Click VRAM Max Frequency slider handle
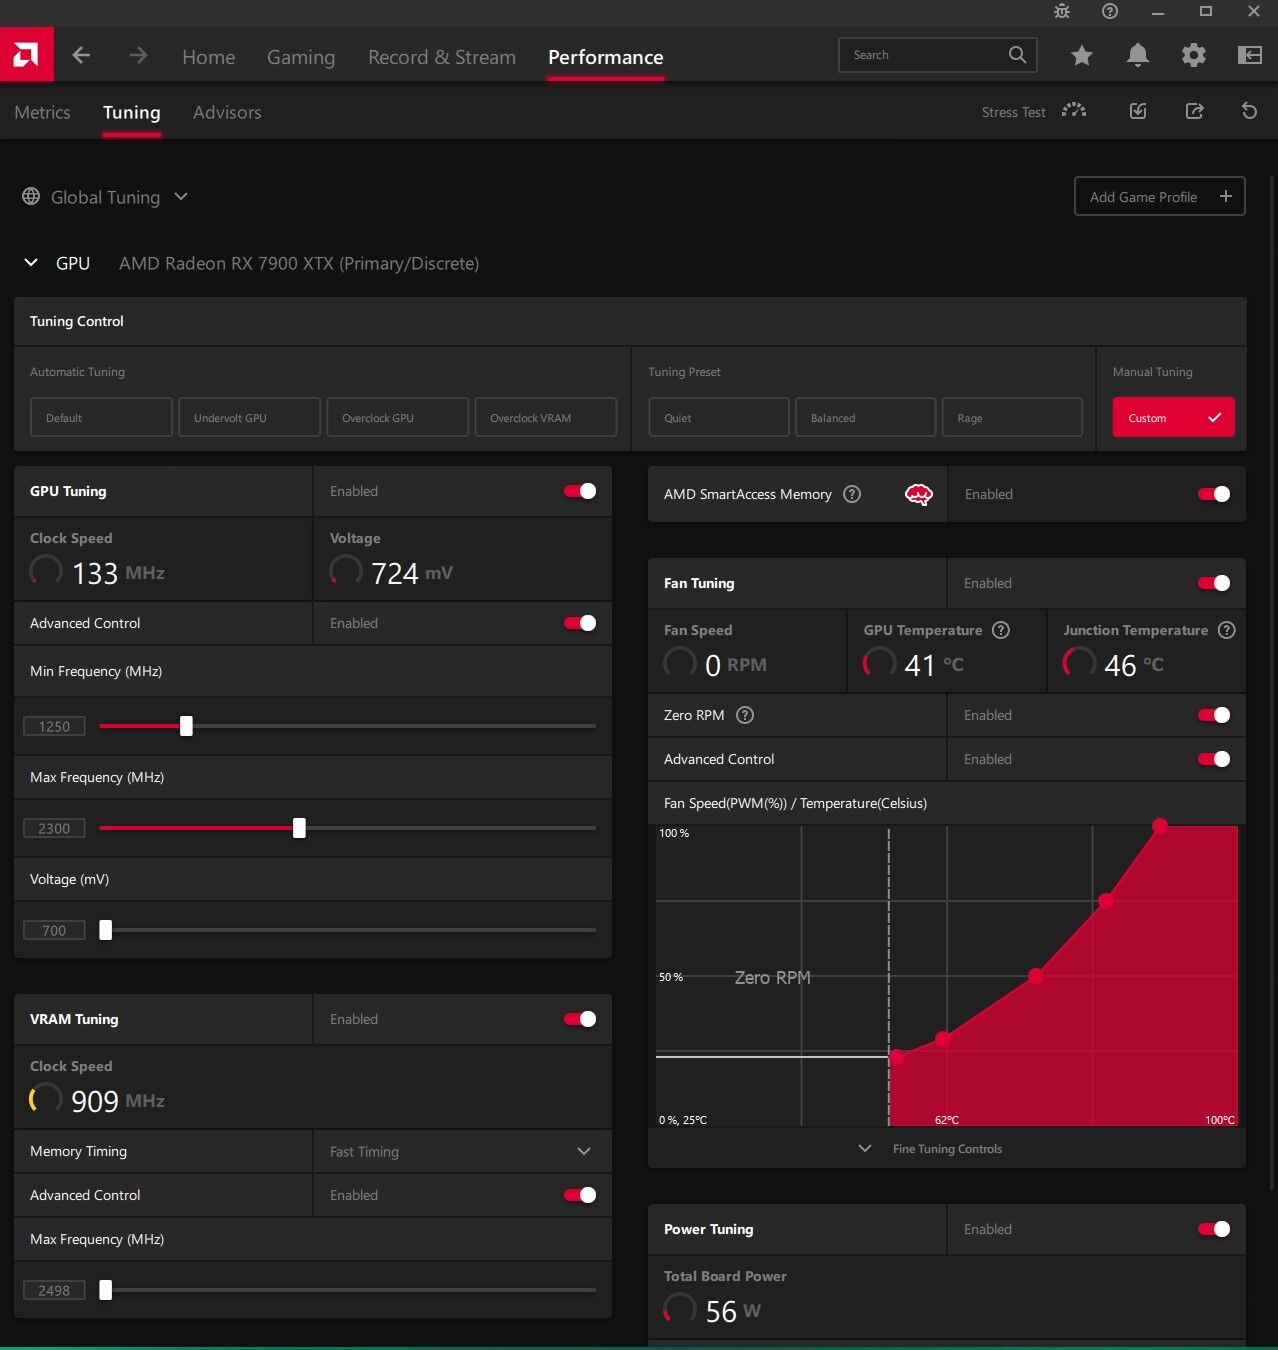1278x1350 pixels. click(106, 1290)
